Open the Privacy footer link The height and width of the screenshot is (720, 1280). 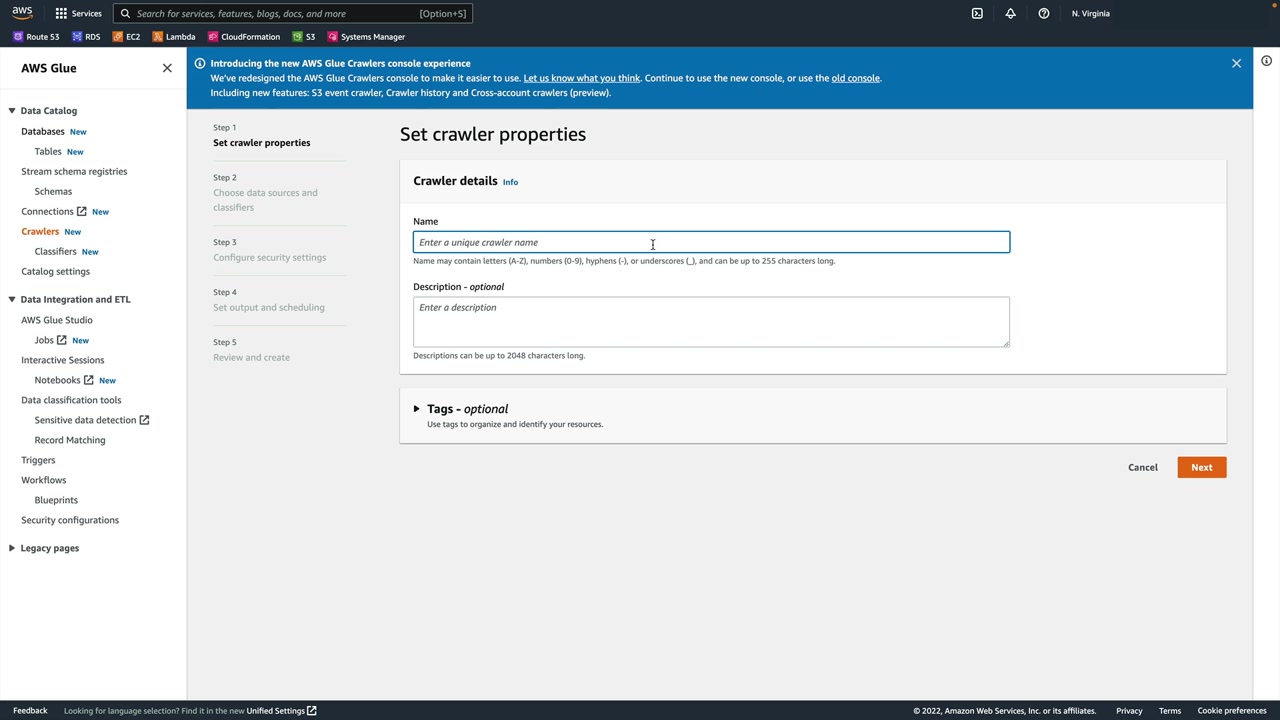pyautogui.click(x=1129, y=711)
